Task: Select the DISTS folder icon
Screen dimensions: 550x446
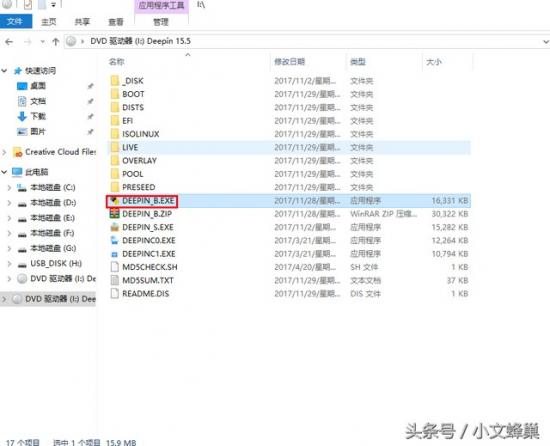Action: pos(115,108)
